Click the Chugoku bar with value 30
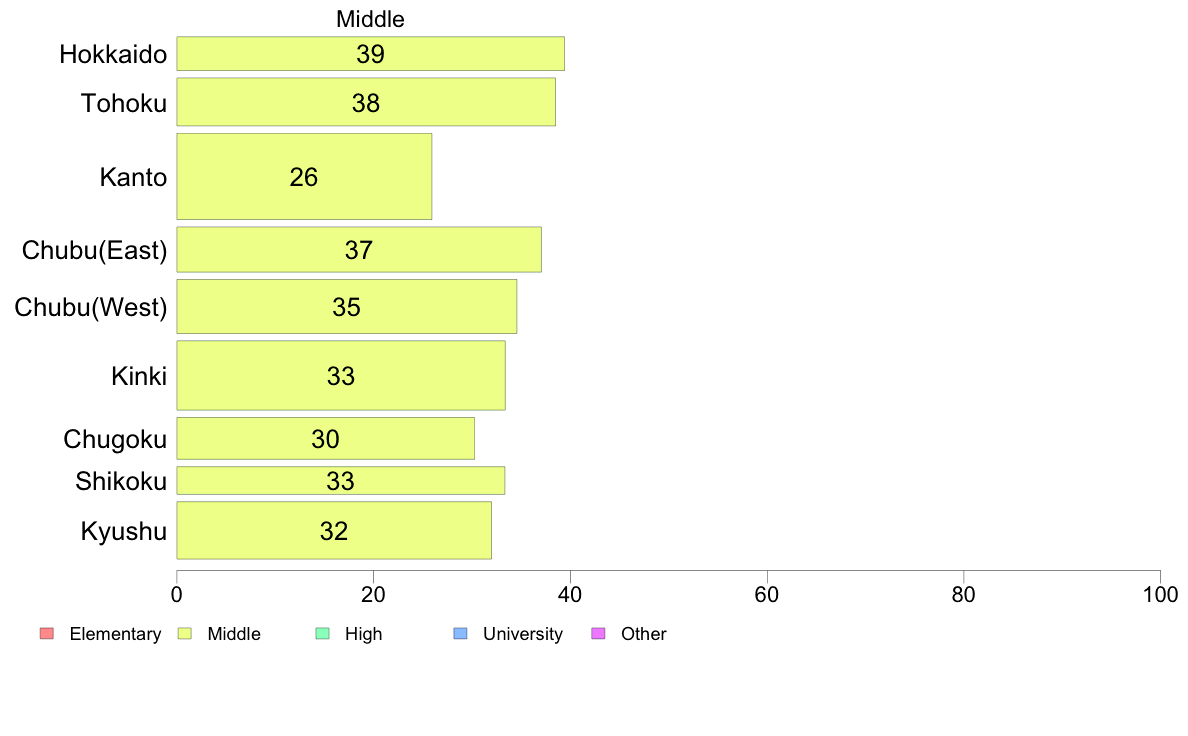This screenshot has width=1188, height=736. (326, 438)
